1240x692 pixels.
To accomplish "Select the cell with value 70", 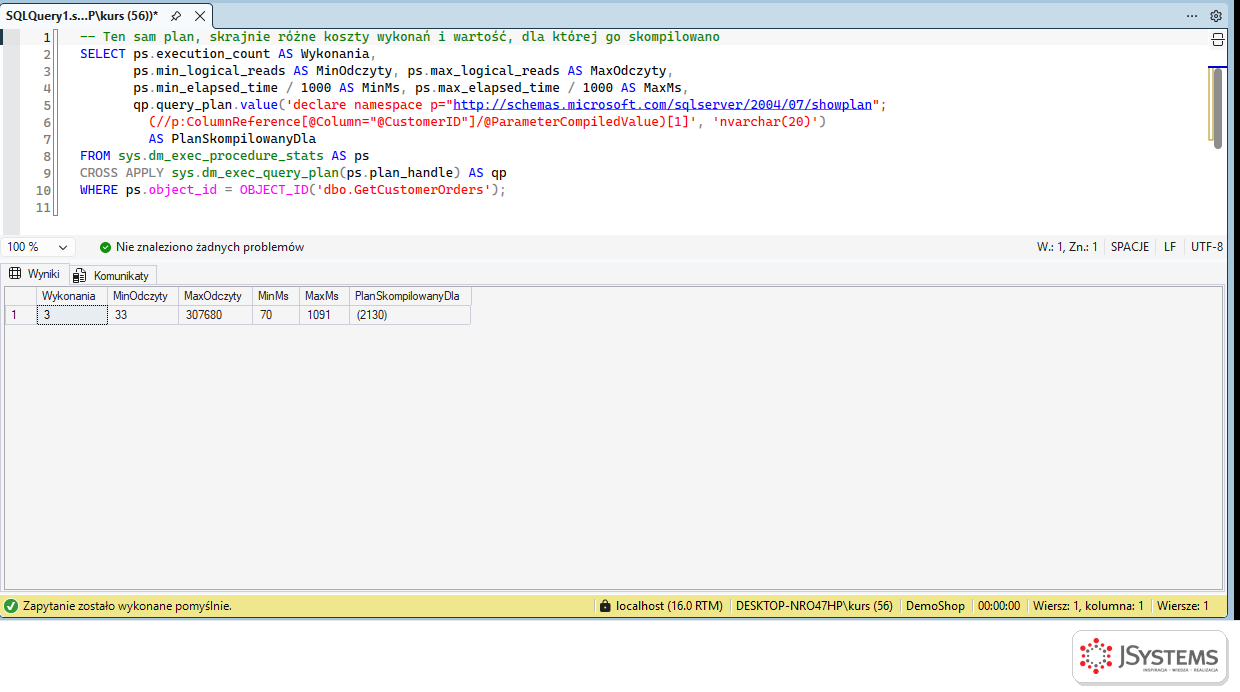I will click(277, 315).
